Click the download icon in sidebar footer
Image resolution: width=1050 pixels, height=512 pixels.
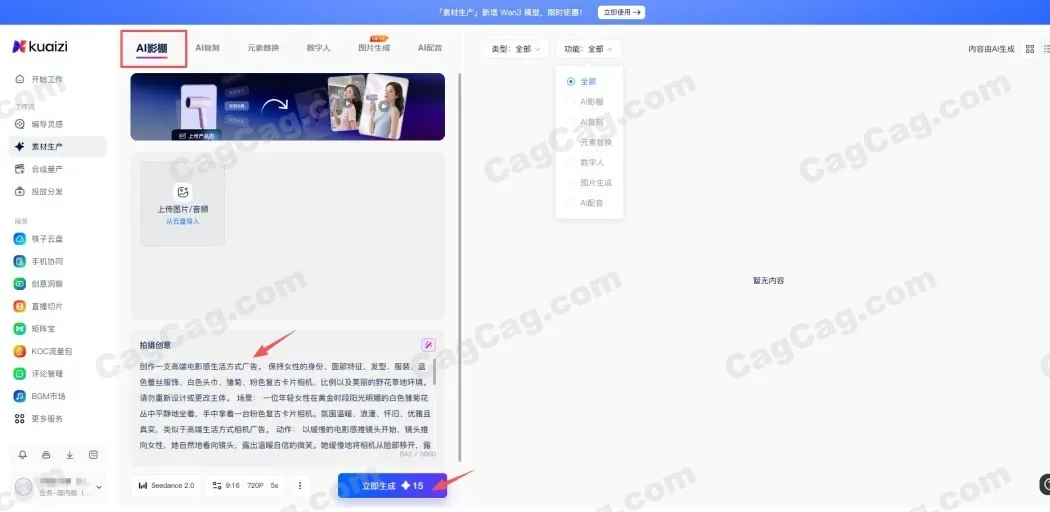tap(70, 455)
